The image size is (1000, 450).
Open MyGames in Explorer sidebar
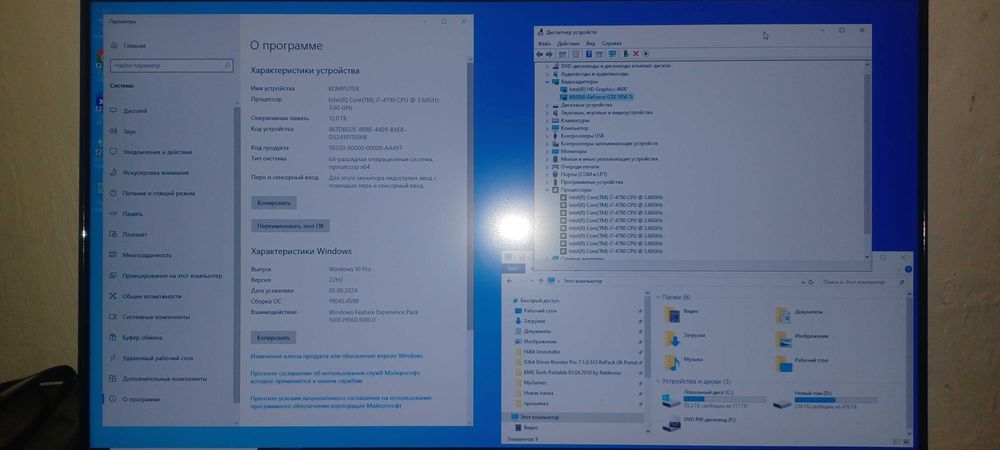tap(535, 382)
